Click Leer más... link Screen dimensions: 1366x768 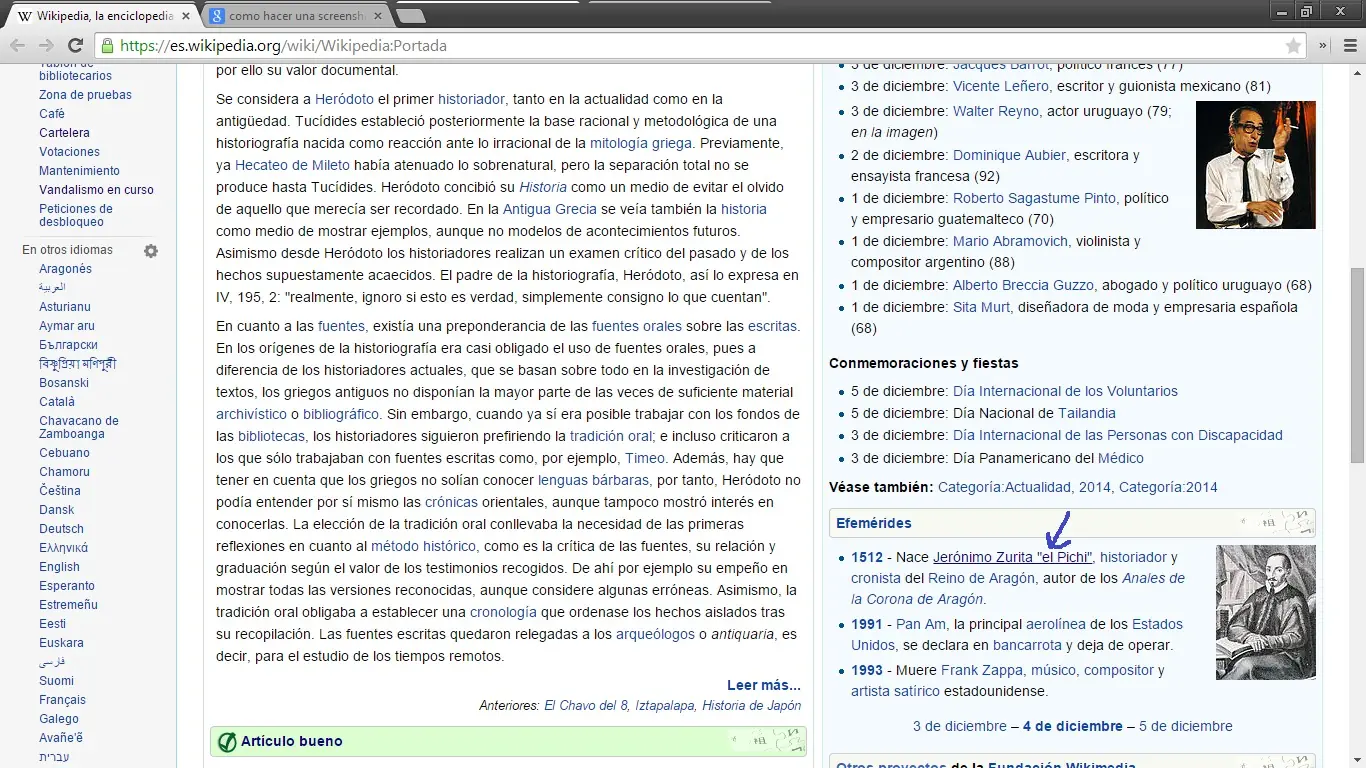[x=764, y=685]
